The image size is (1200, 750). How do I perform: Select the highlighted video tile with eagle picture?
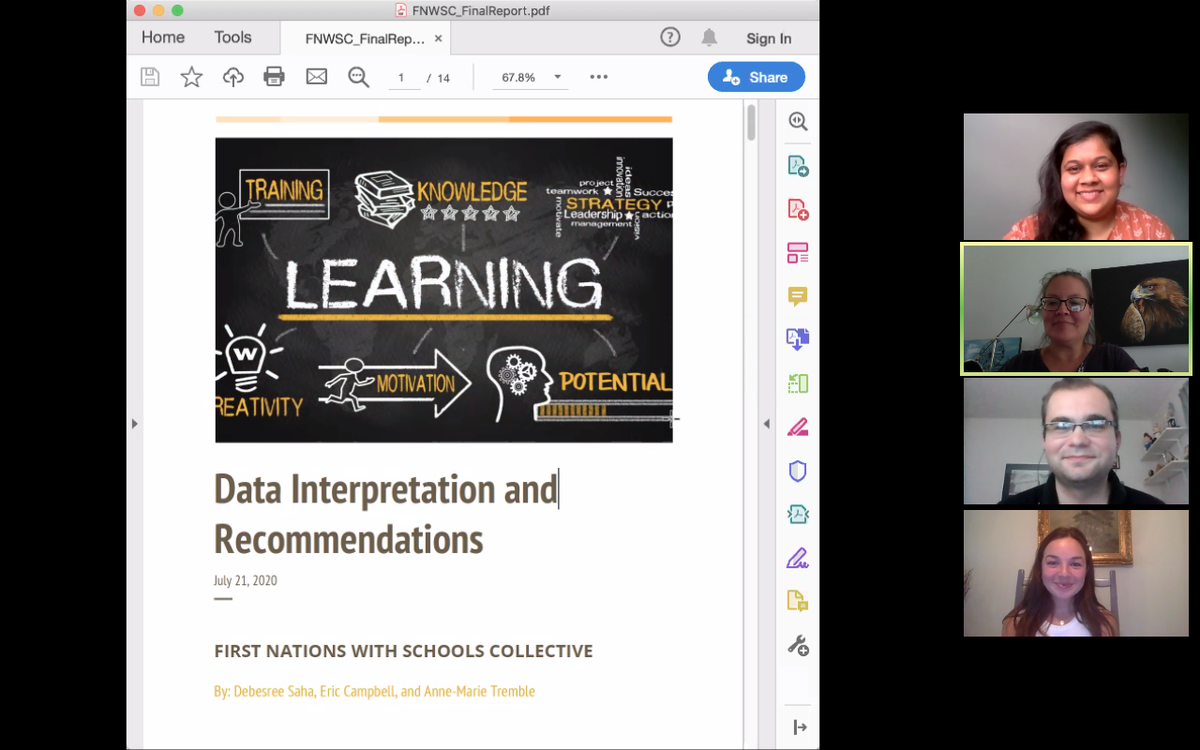click(1076, 309)
